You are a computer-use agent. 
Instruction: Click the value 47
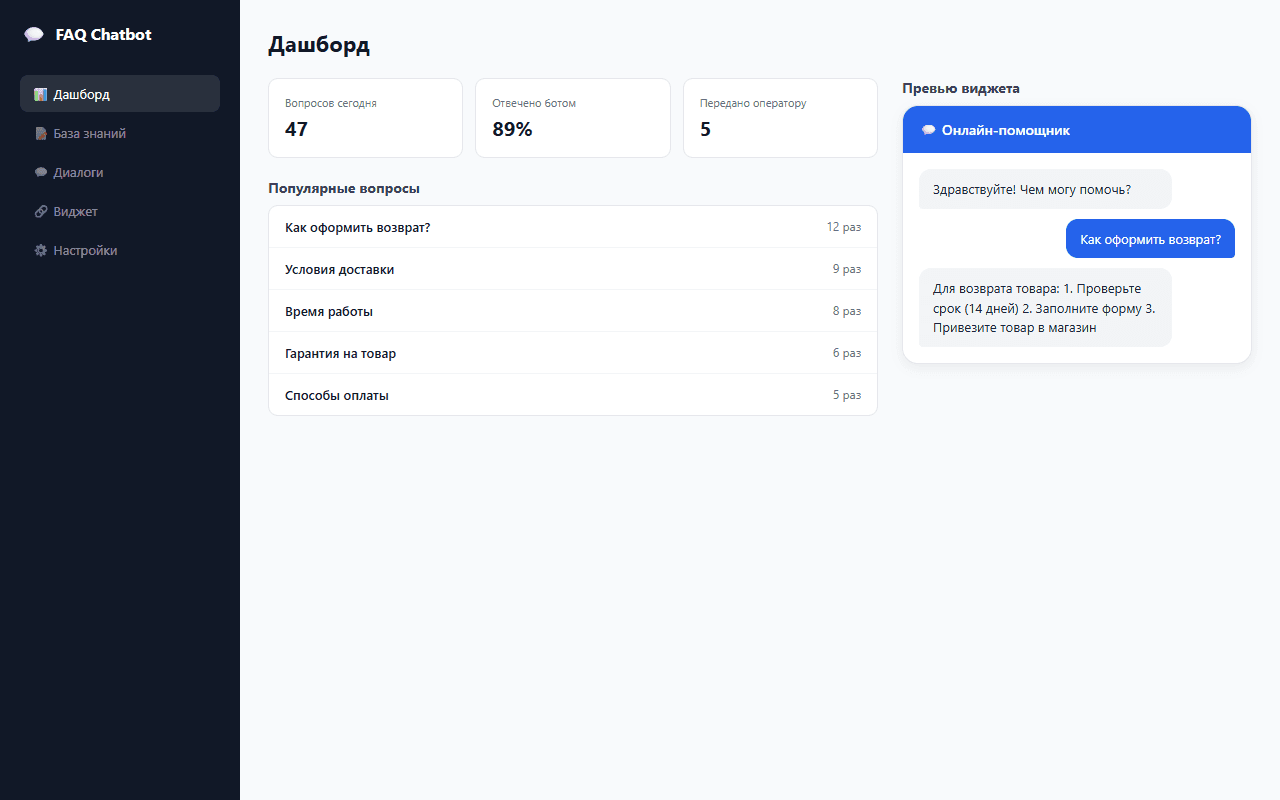pos(296,129)
